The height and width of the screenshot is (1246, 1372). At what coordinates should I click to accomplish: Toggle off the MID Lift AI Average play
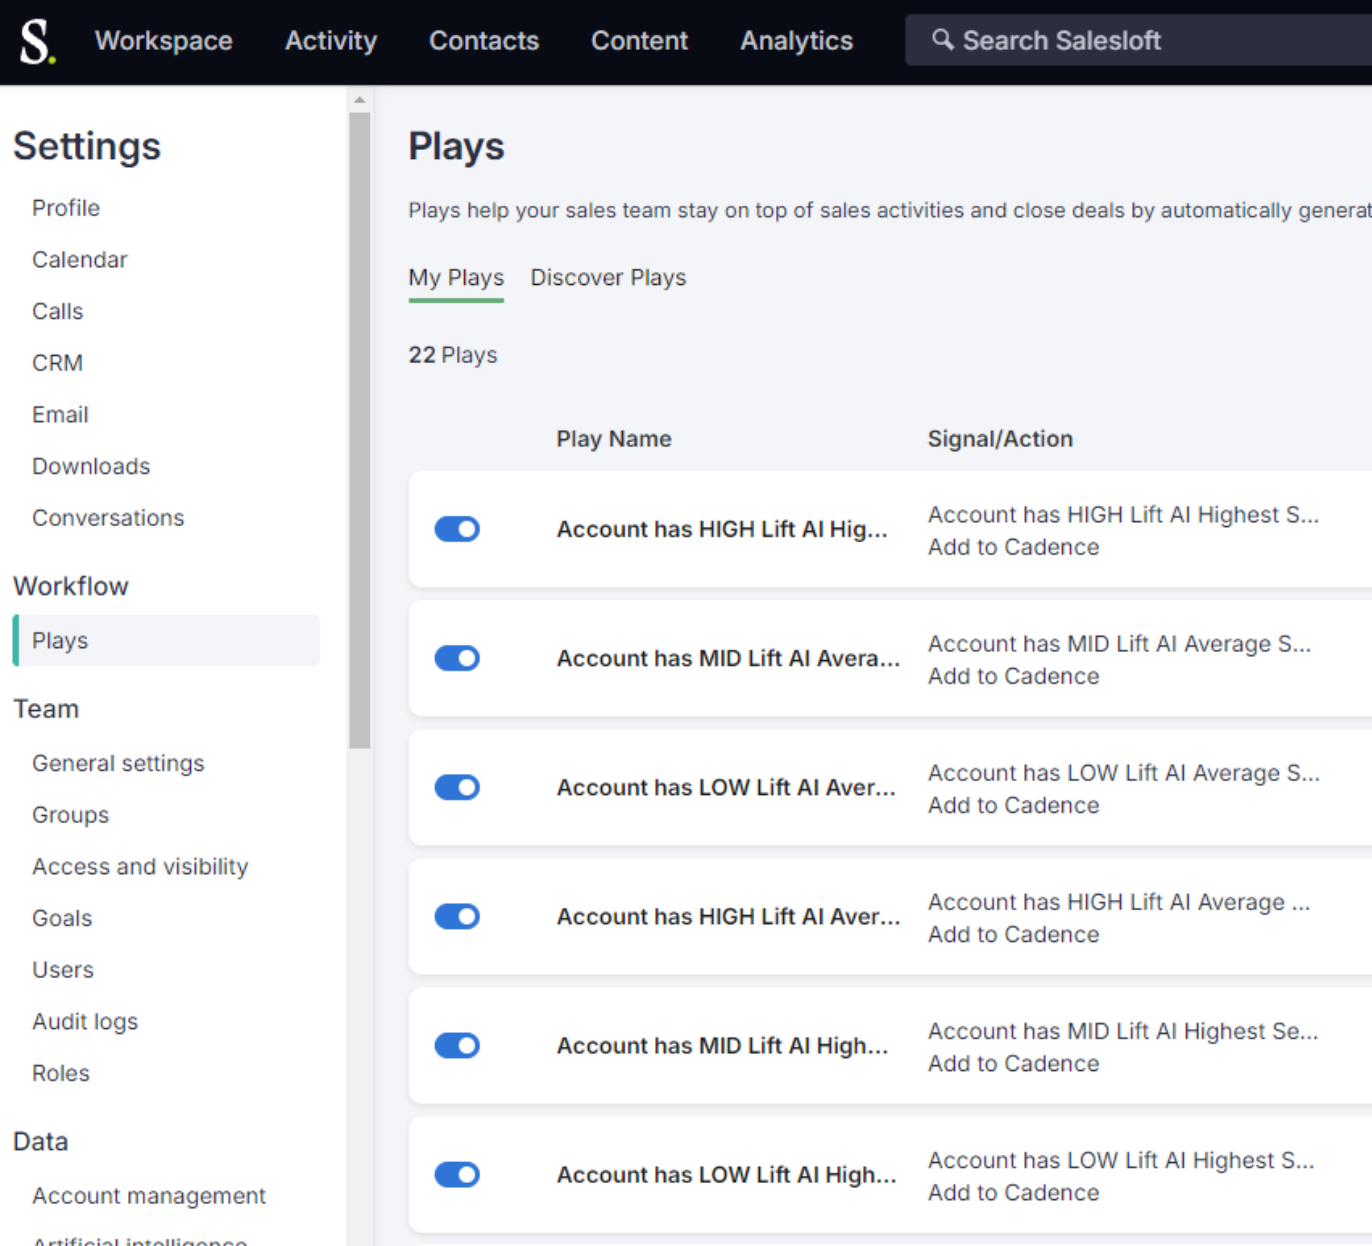coord(457,658)
